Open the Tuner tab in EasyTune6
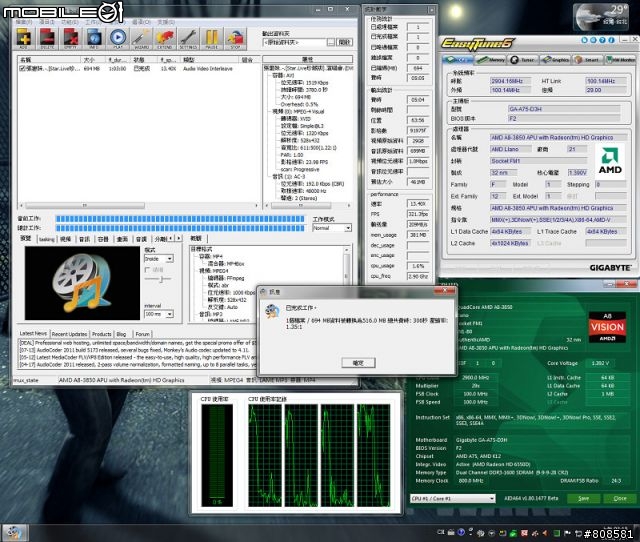This screenshot has height=542, width=640. pos(523,60)
